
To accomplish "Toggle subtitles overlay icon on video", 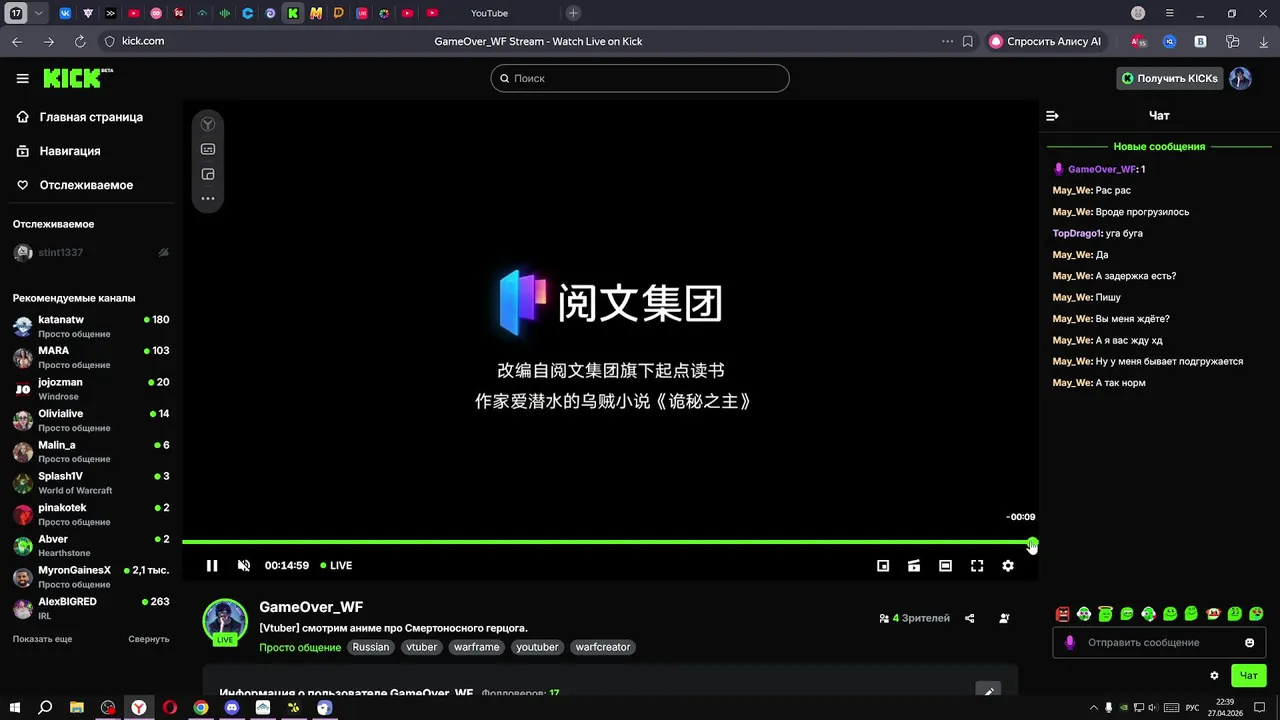I will point(208,149).
